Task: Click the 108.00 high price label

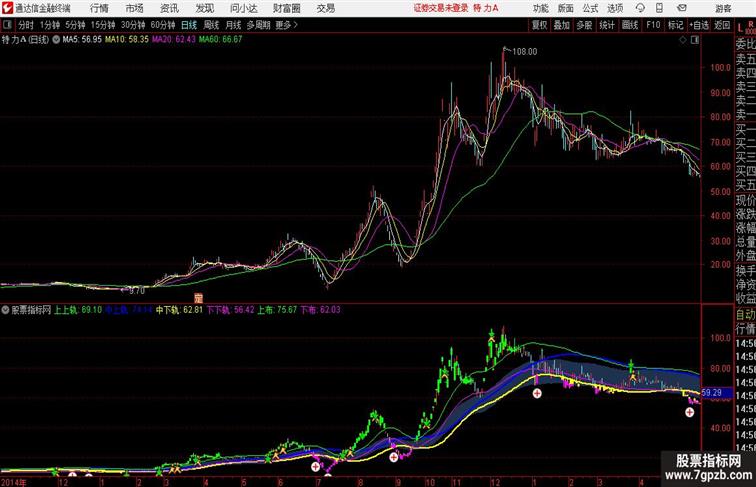Action: (525, 52)
